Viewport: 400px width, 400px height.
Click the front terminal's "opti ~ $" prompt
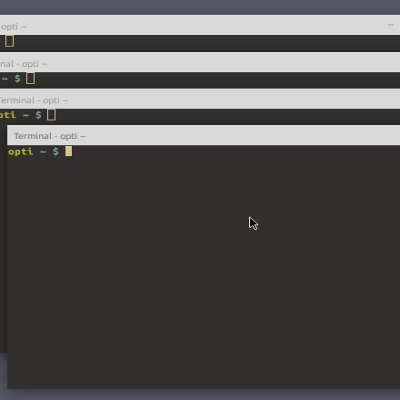(33, 152)
